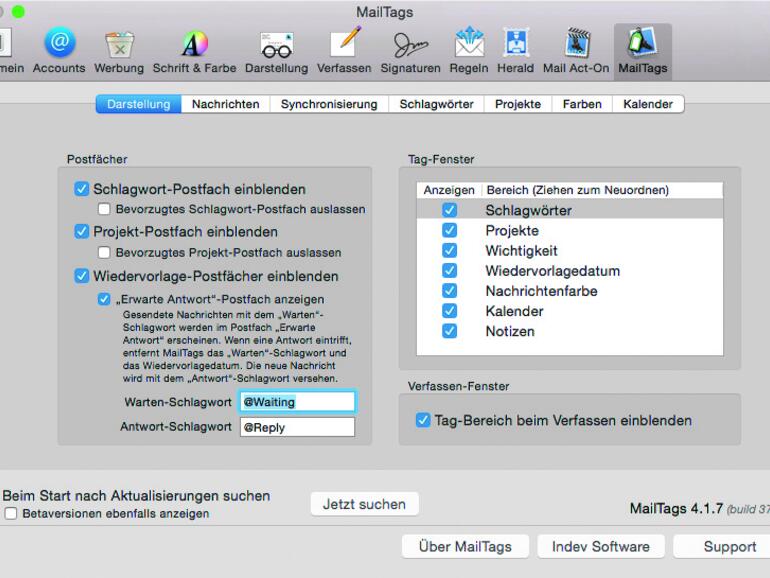Open the Darstellung glasses icon pane
Screen dimensions: 770x578
click(x=276, y=52)
